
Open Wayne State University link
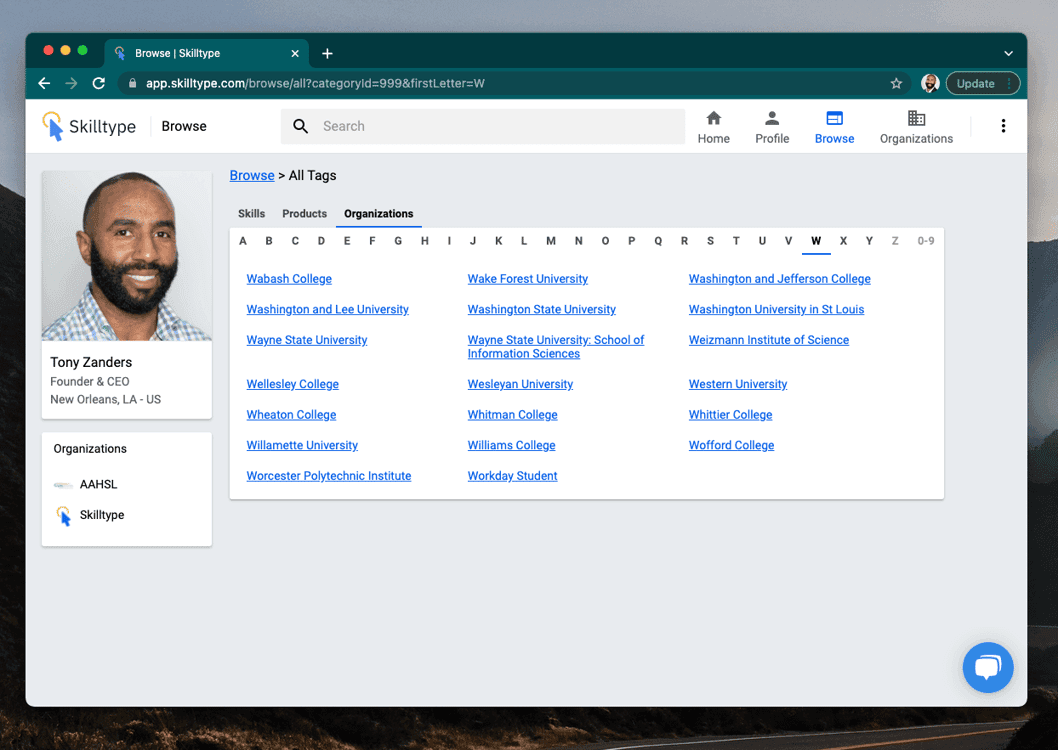tap(306, 340)
